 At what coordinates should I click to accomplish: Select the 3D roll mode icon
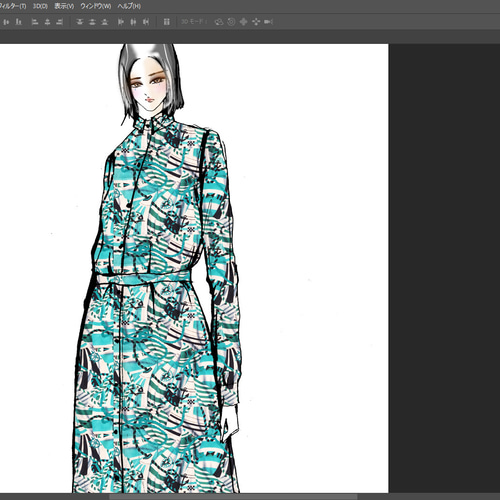(231, 22)
